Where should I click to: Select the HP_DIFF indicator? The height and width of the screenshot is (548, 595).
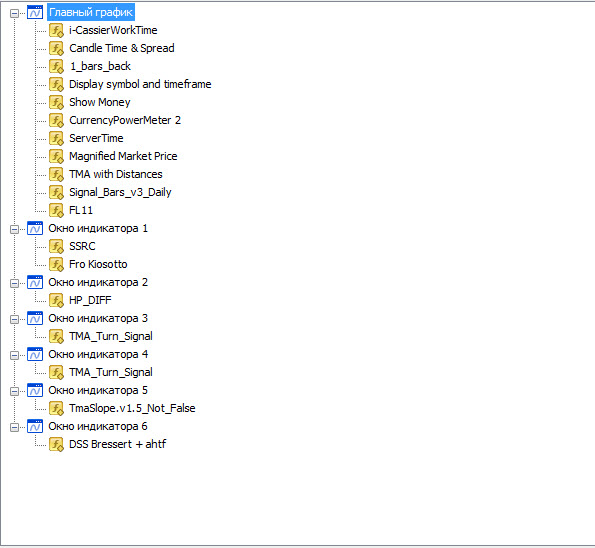tap(90, 300)
